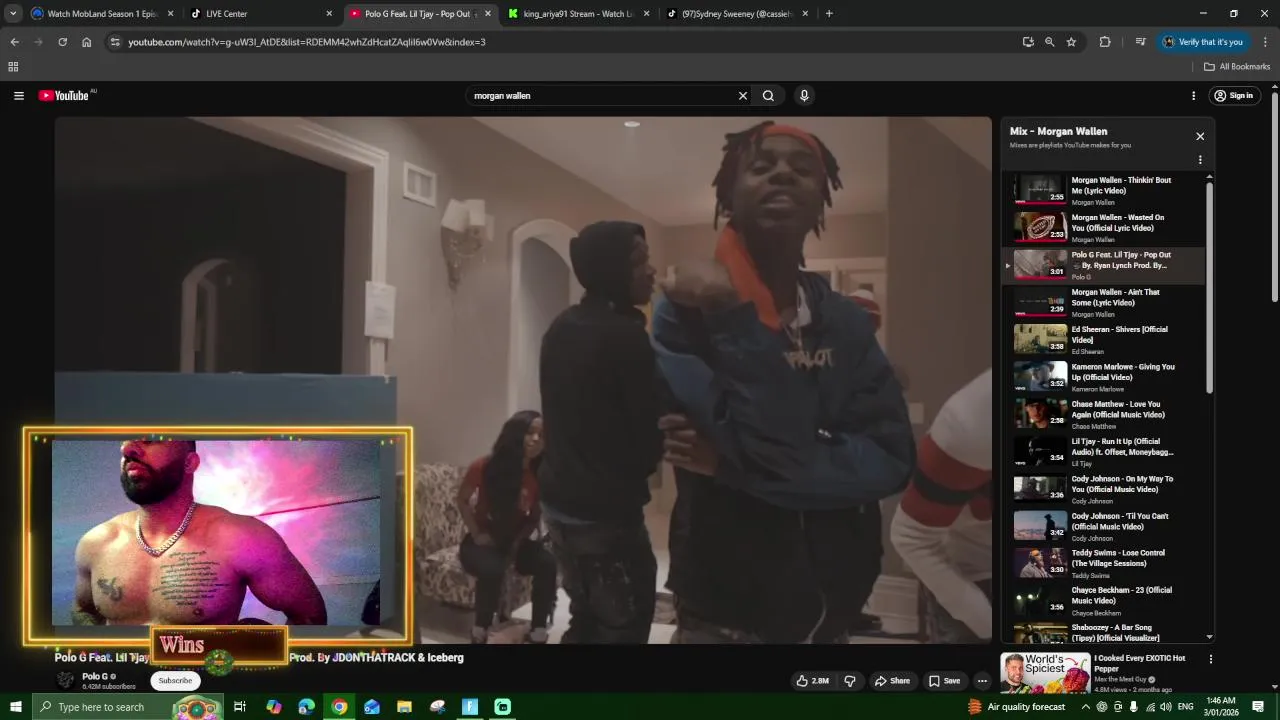Open a new browser tab
The width and height of the screenshot is (1280, 720).
[829, 14]
